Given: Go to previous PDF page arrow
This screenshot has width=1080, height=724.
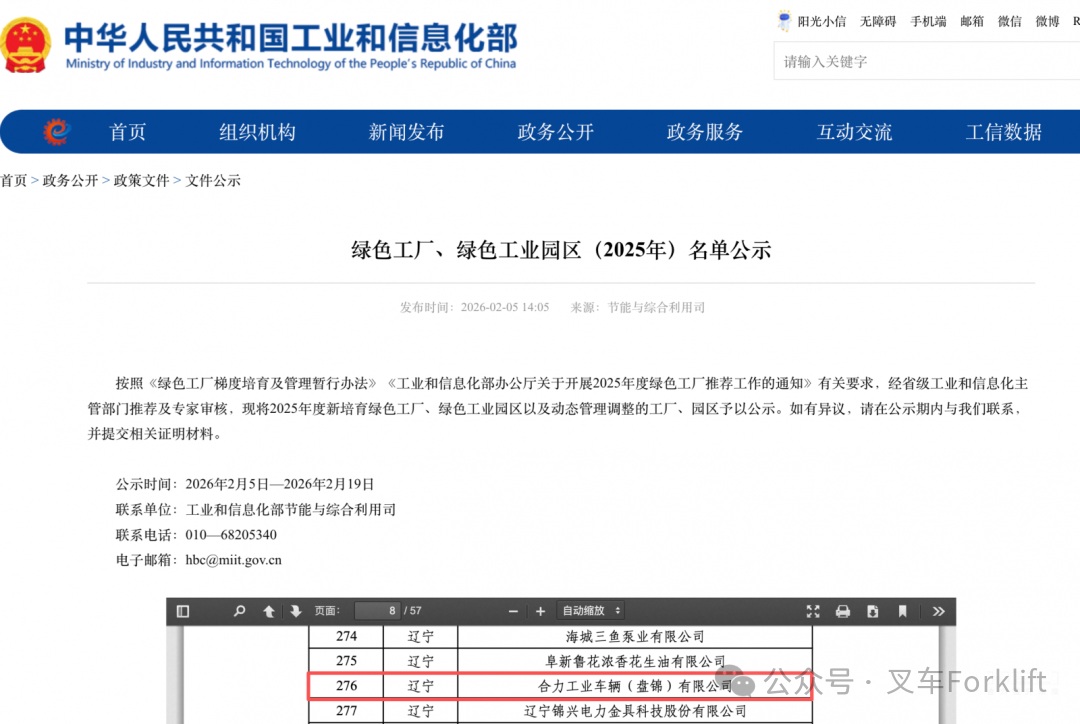Looking at the screenshot, I should point(269,611).
